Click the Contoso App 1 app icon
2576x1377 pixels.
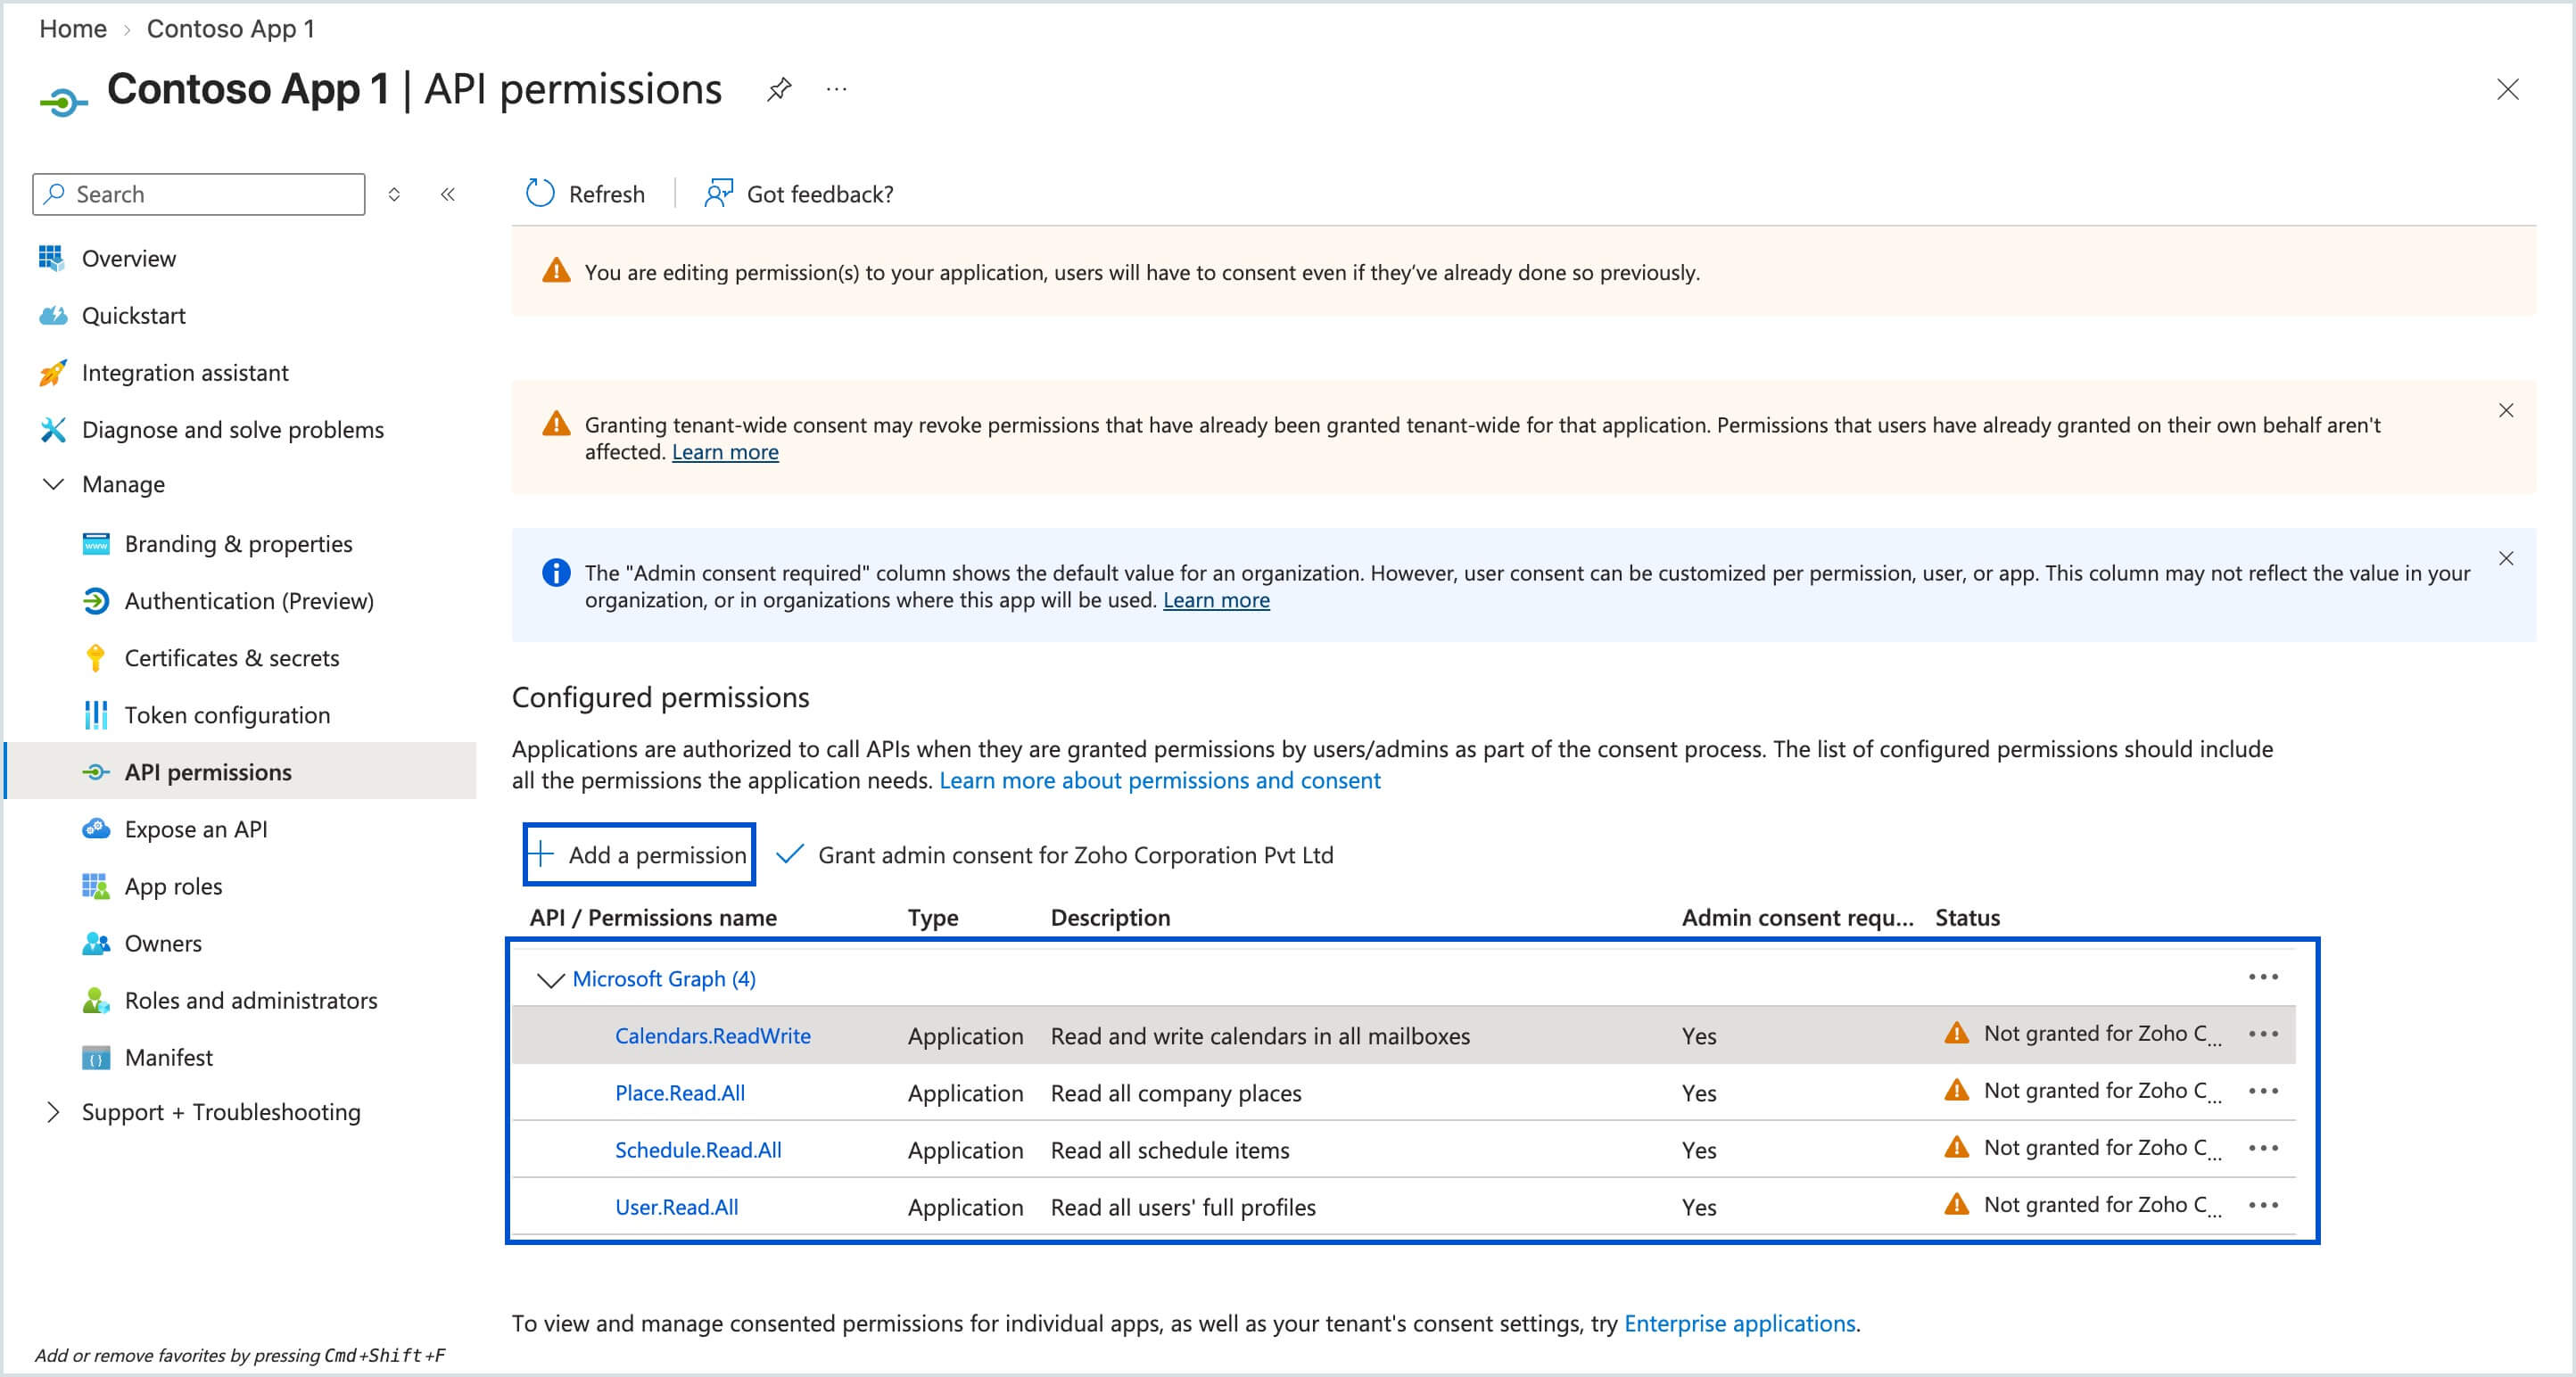(x=63, y=101)
